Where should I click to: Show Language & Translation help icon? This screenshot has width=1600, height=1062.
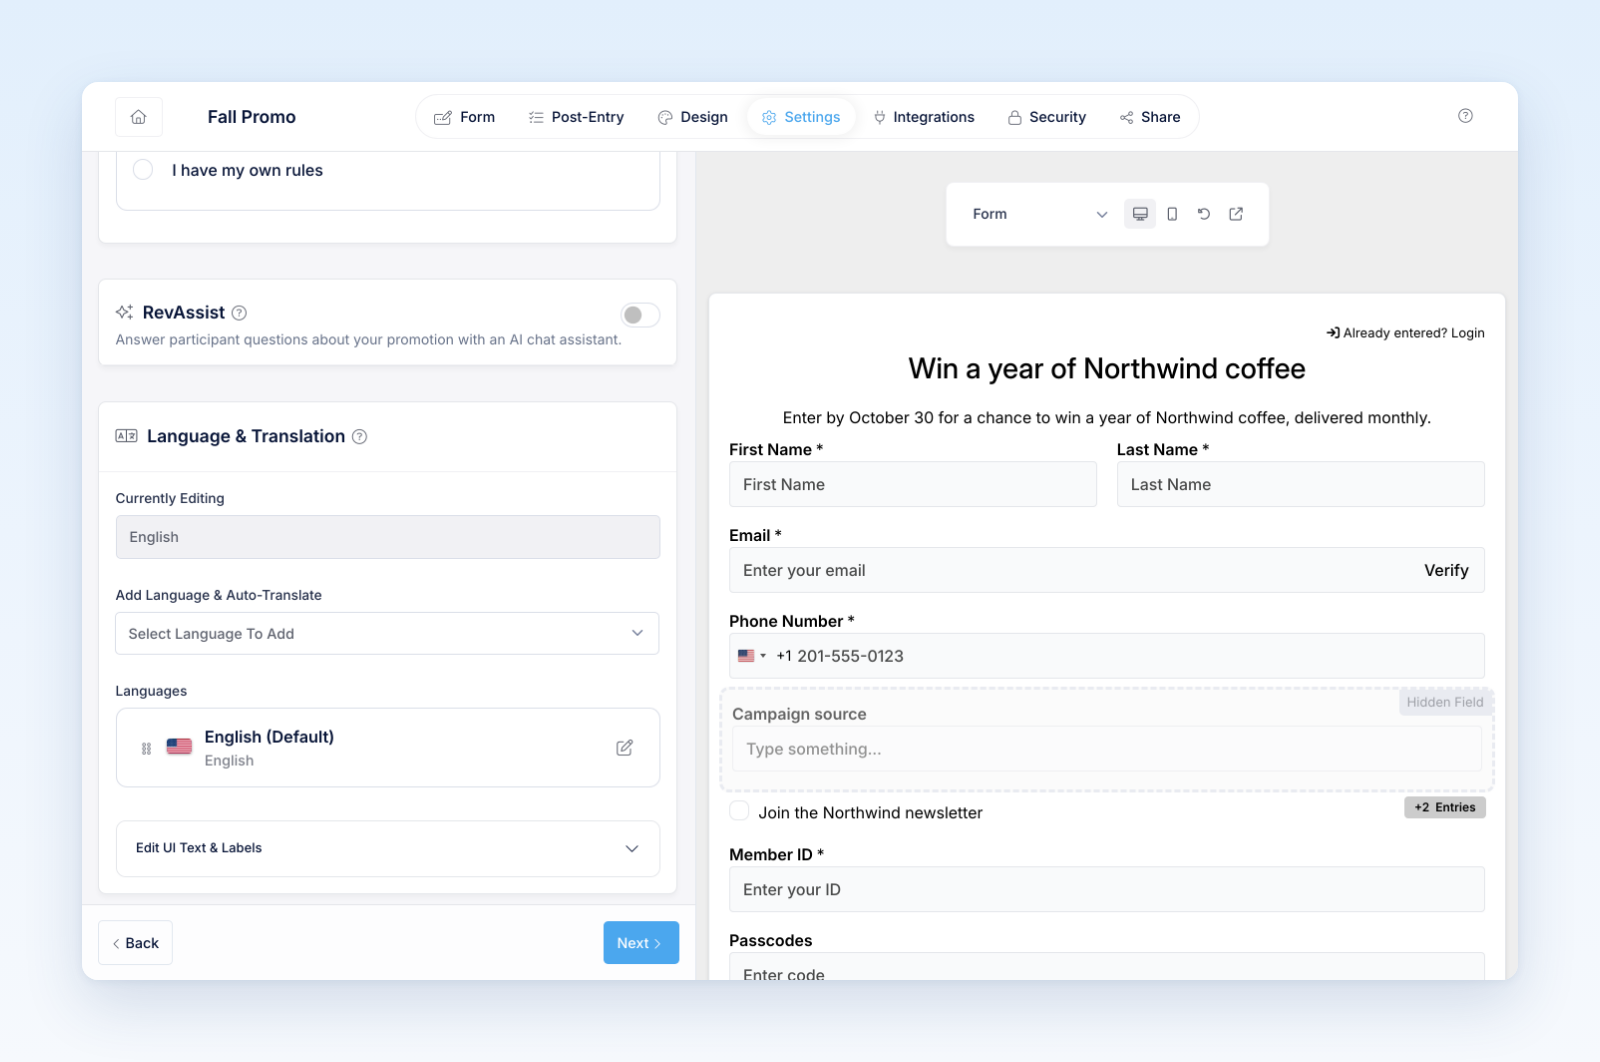(x=360, y=437)
